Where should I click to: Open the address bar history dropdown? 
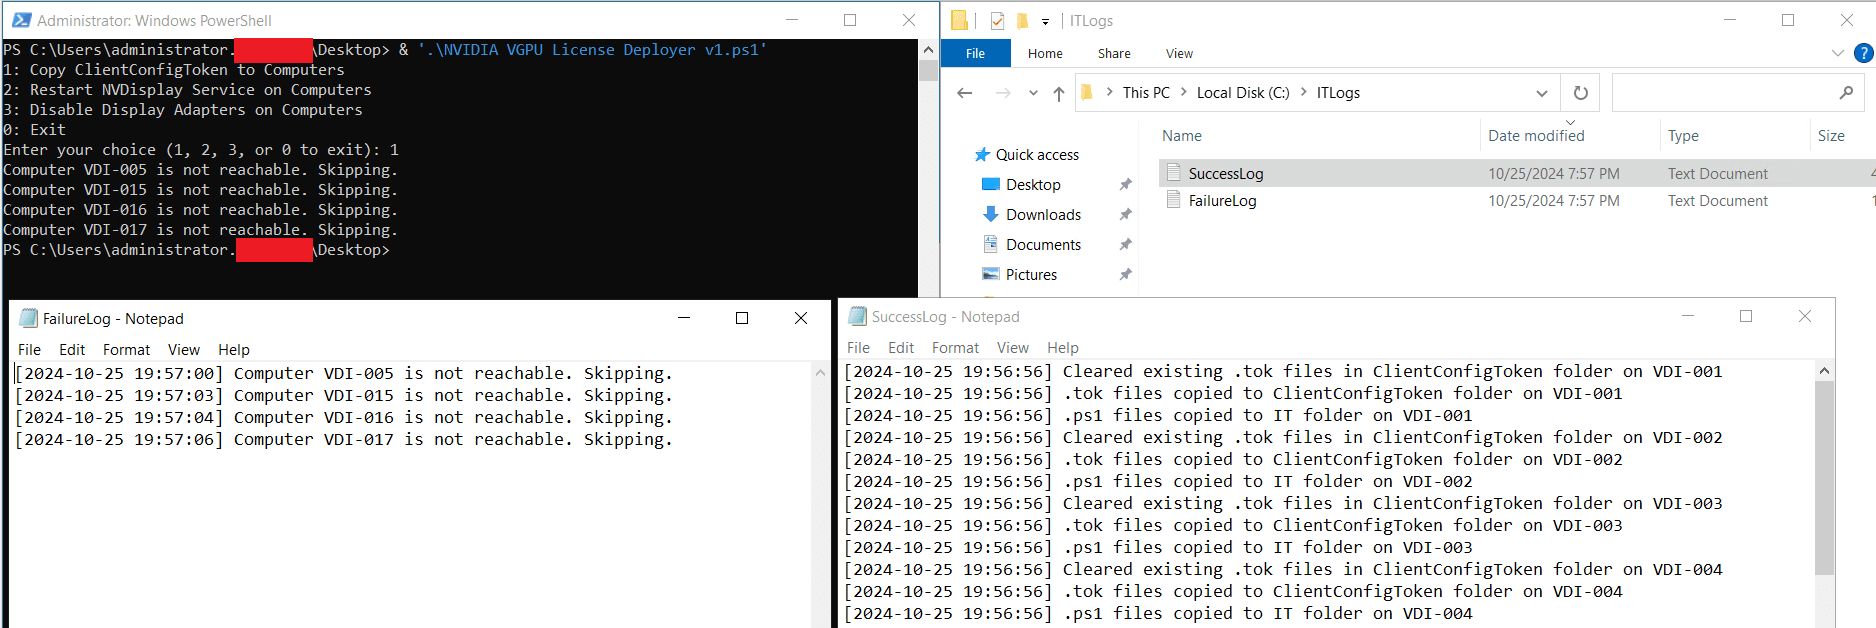point(1541,94)
